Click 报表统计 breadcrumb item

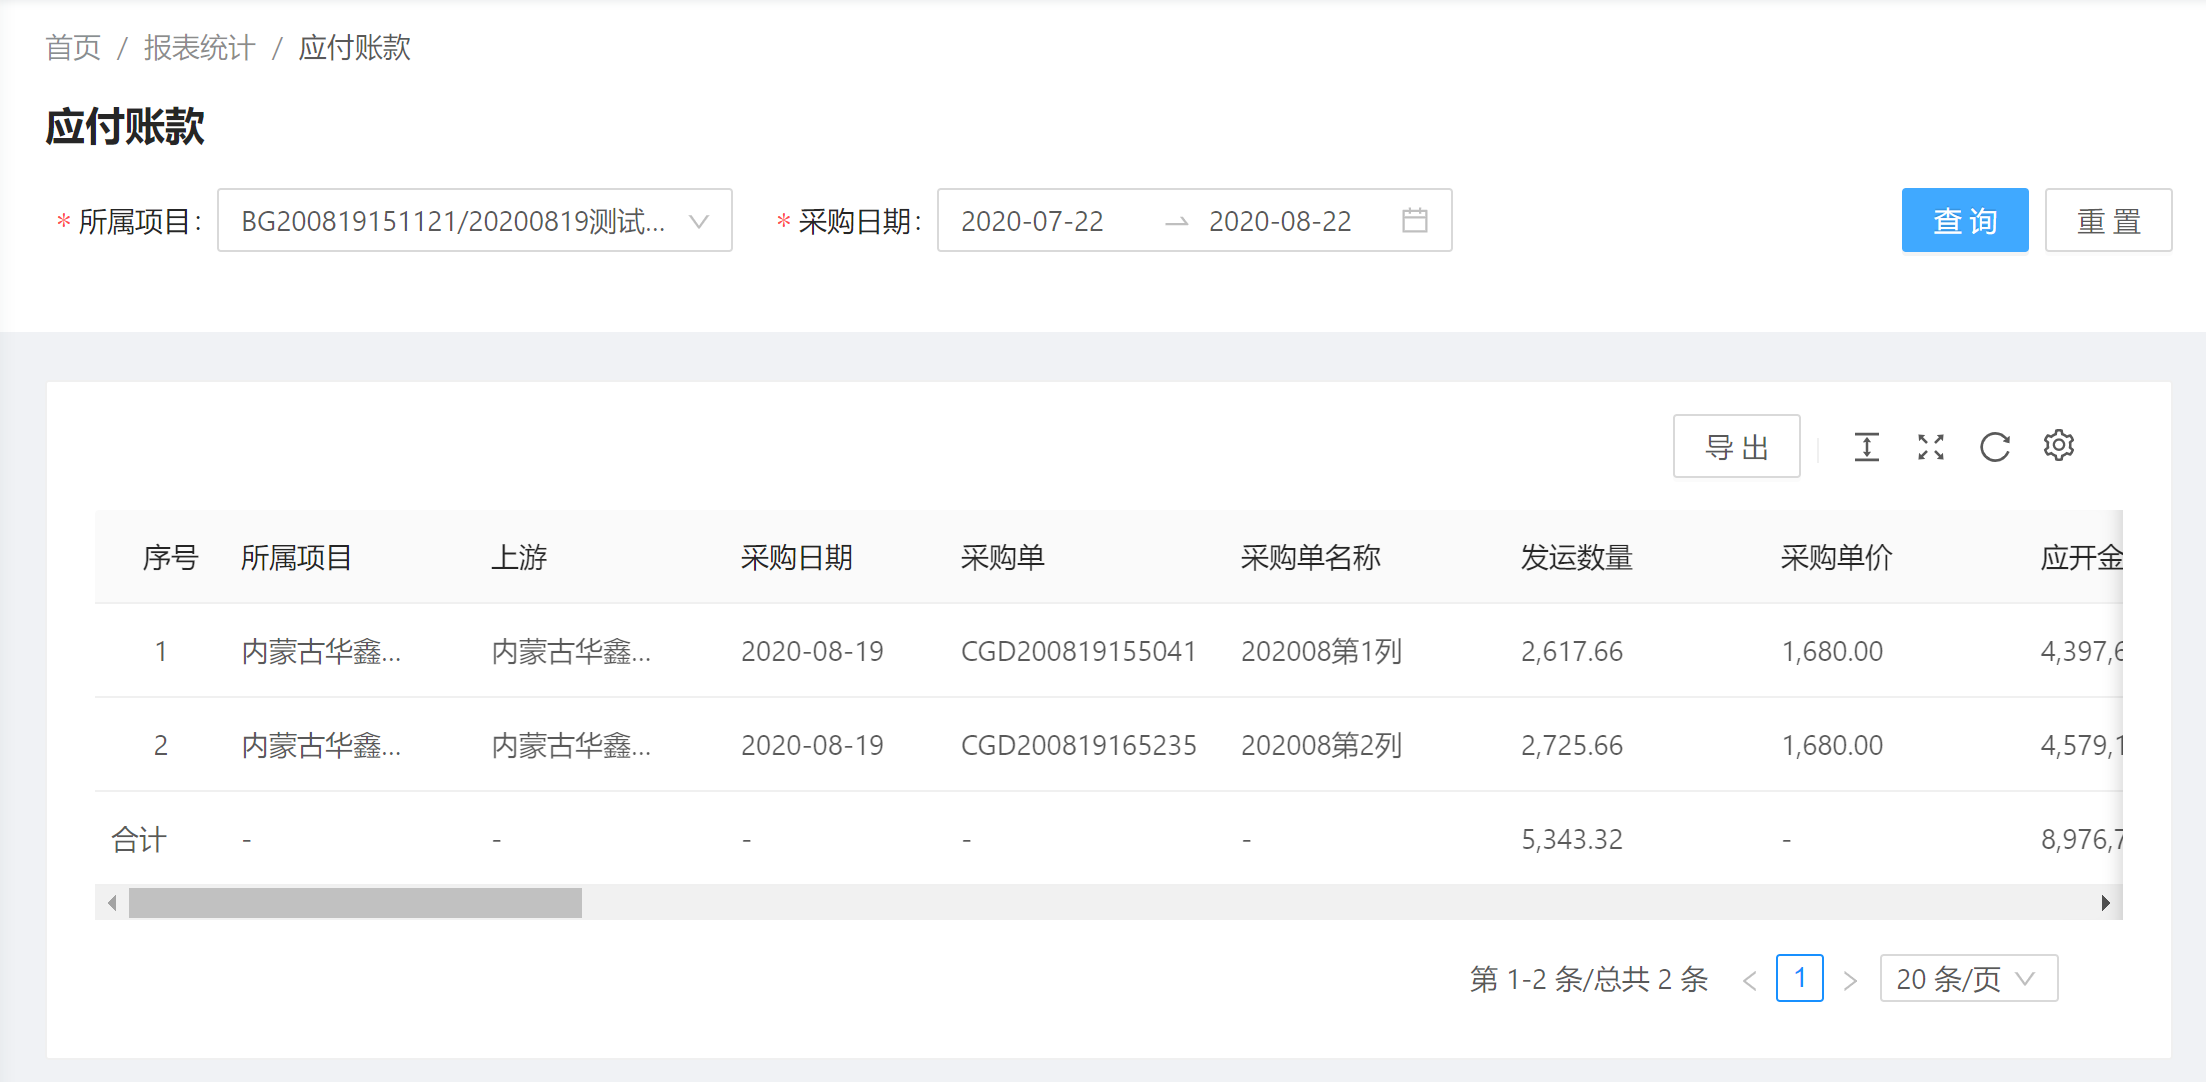click(199, 47)
